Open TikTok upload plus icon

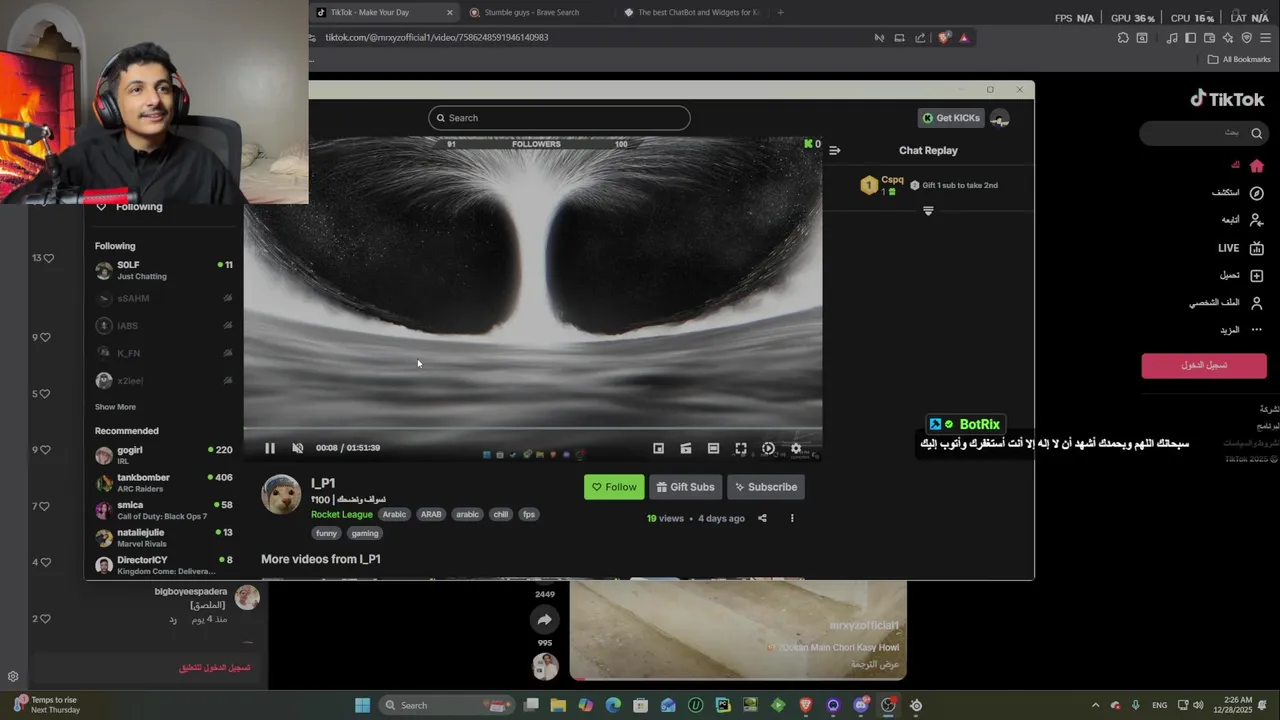[1257, 275]
